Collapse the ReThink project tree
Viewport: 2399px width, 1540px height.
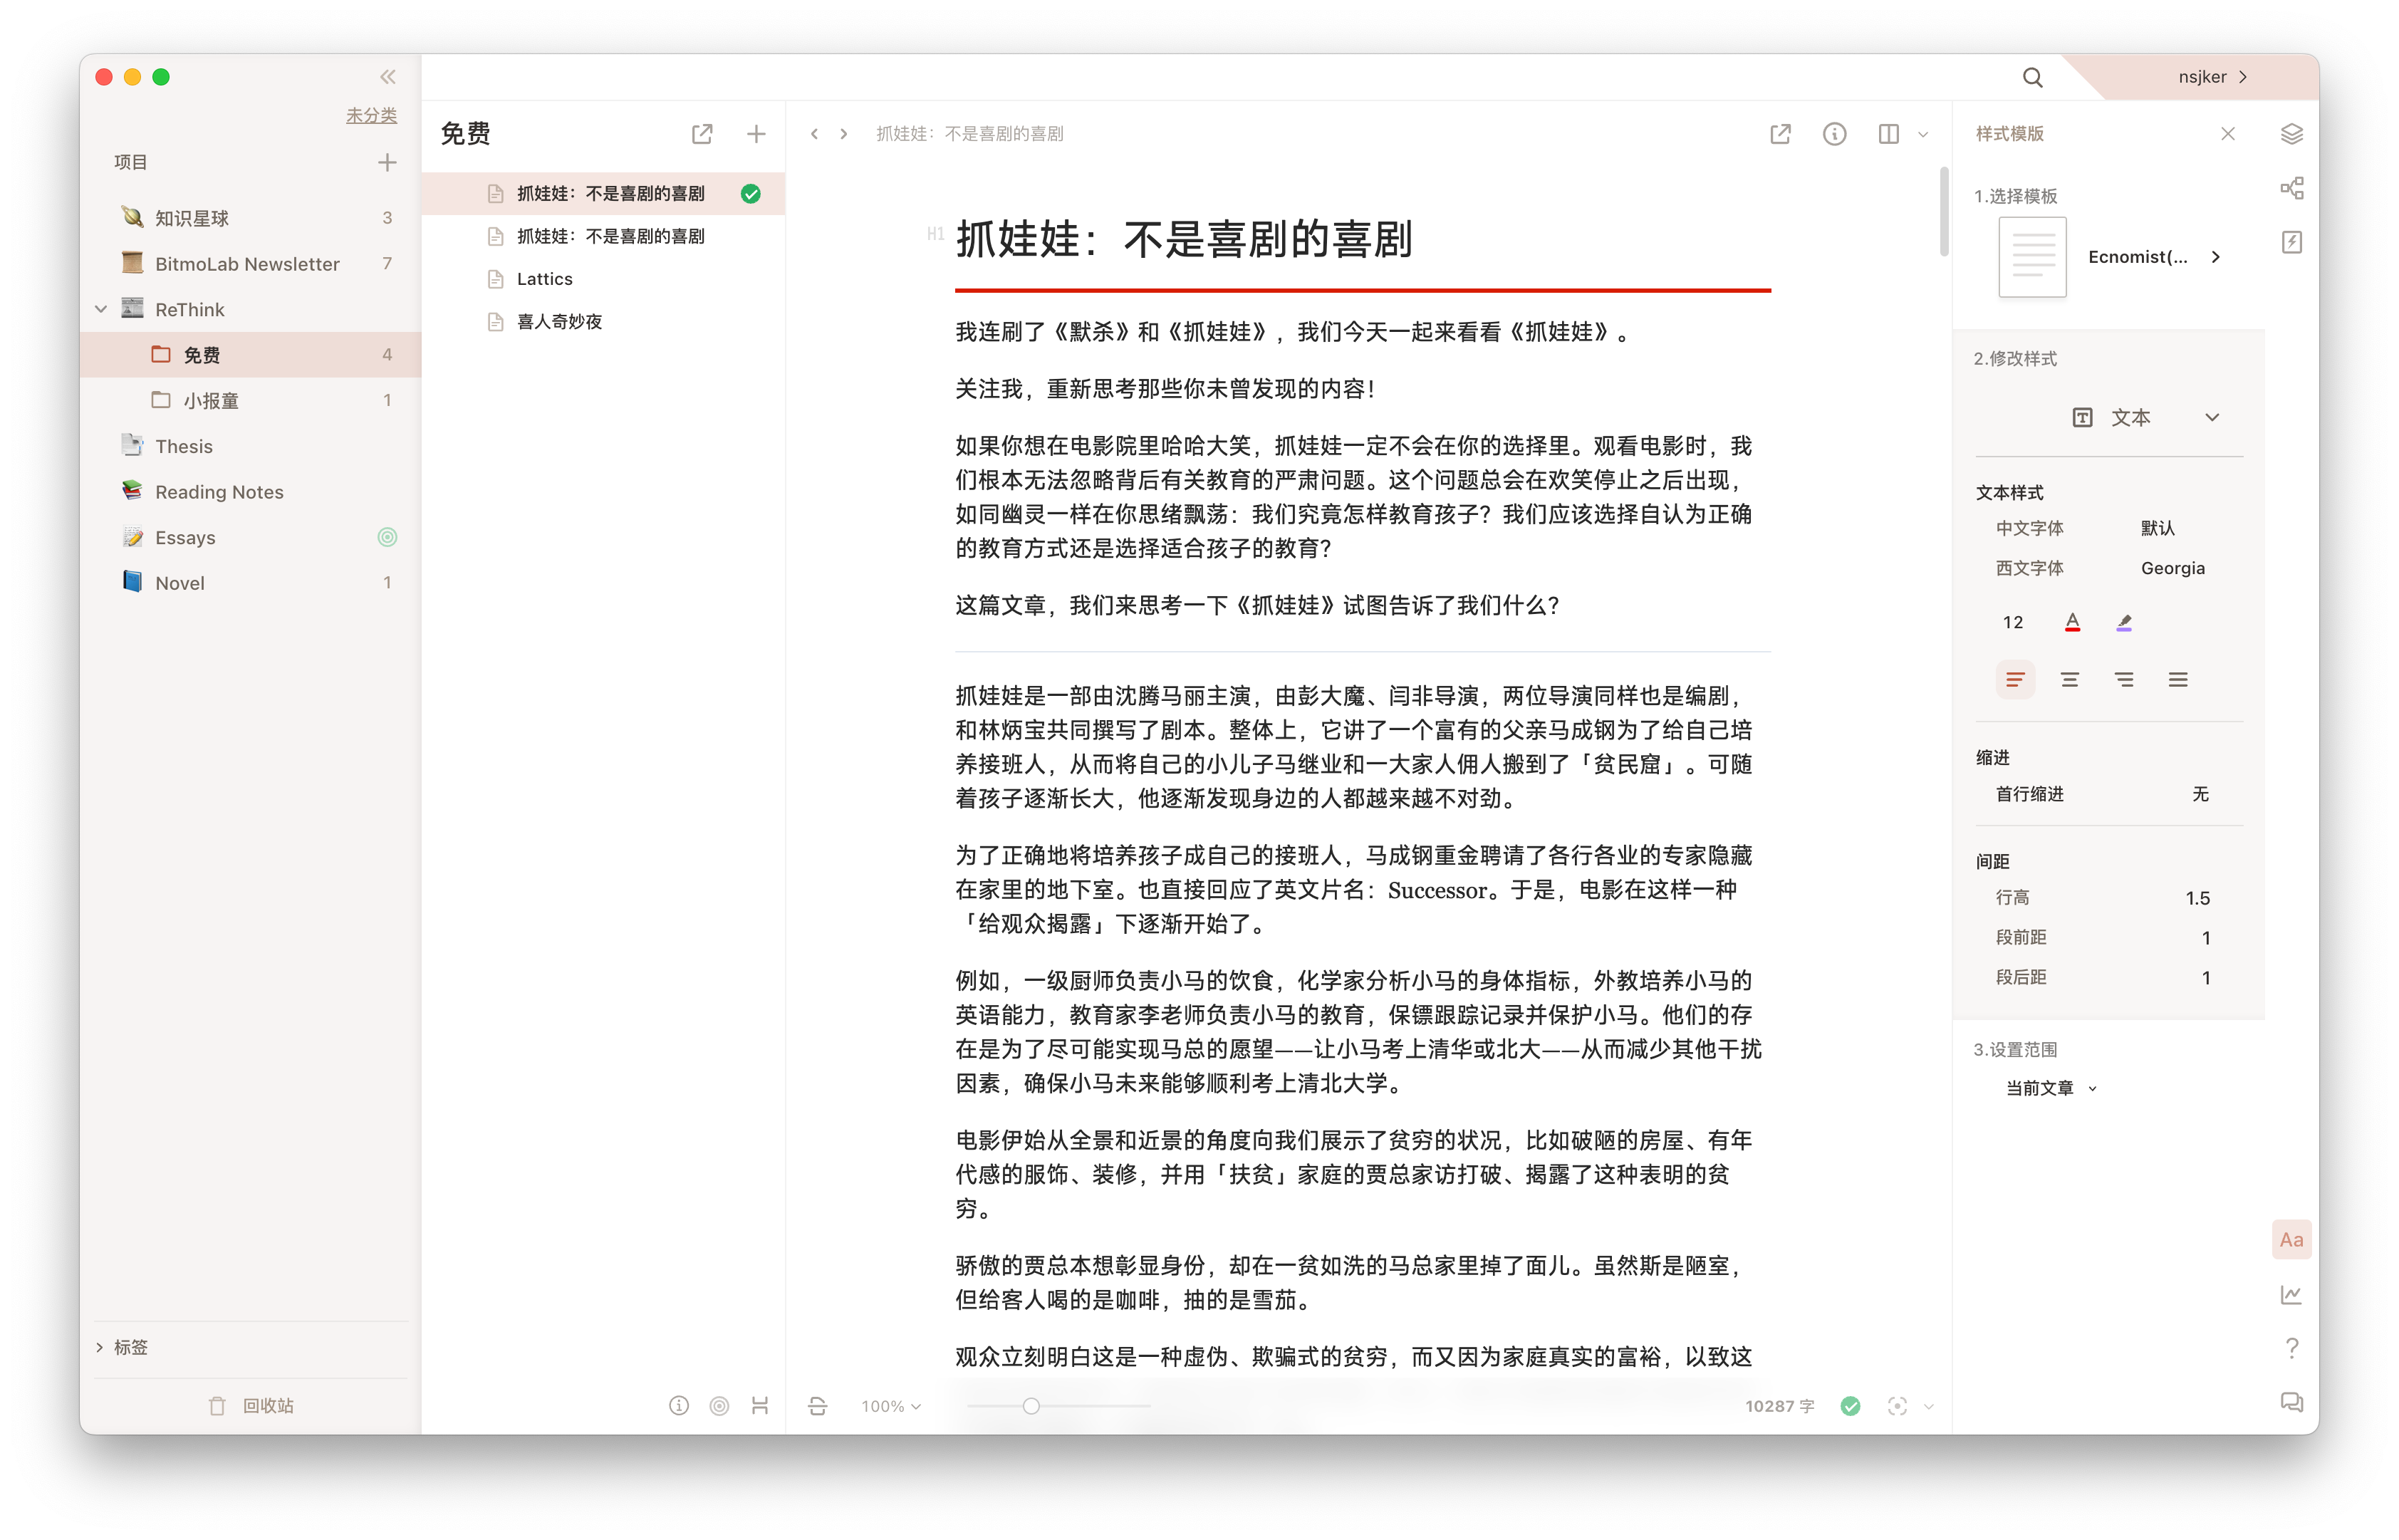pos(101,310)
